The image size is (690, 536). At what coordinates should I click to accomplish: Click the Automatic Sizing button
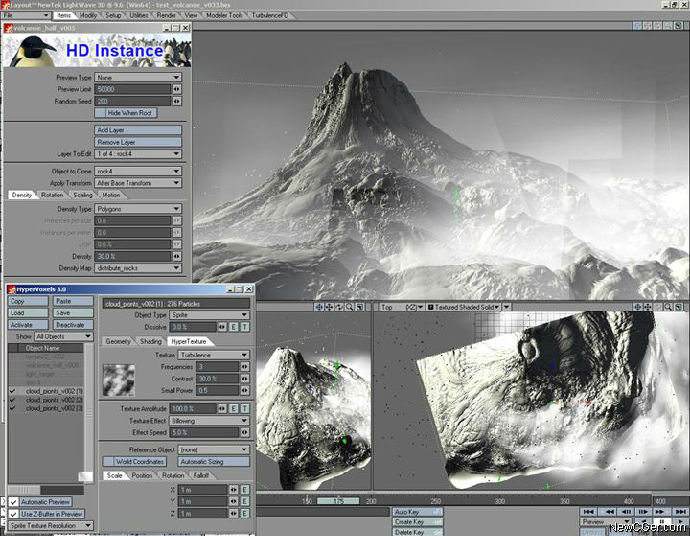point(214,462)
